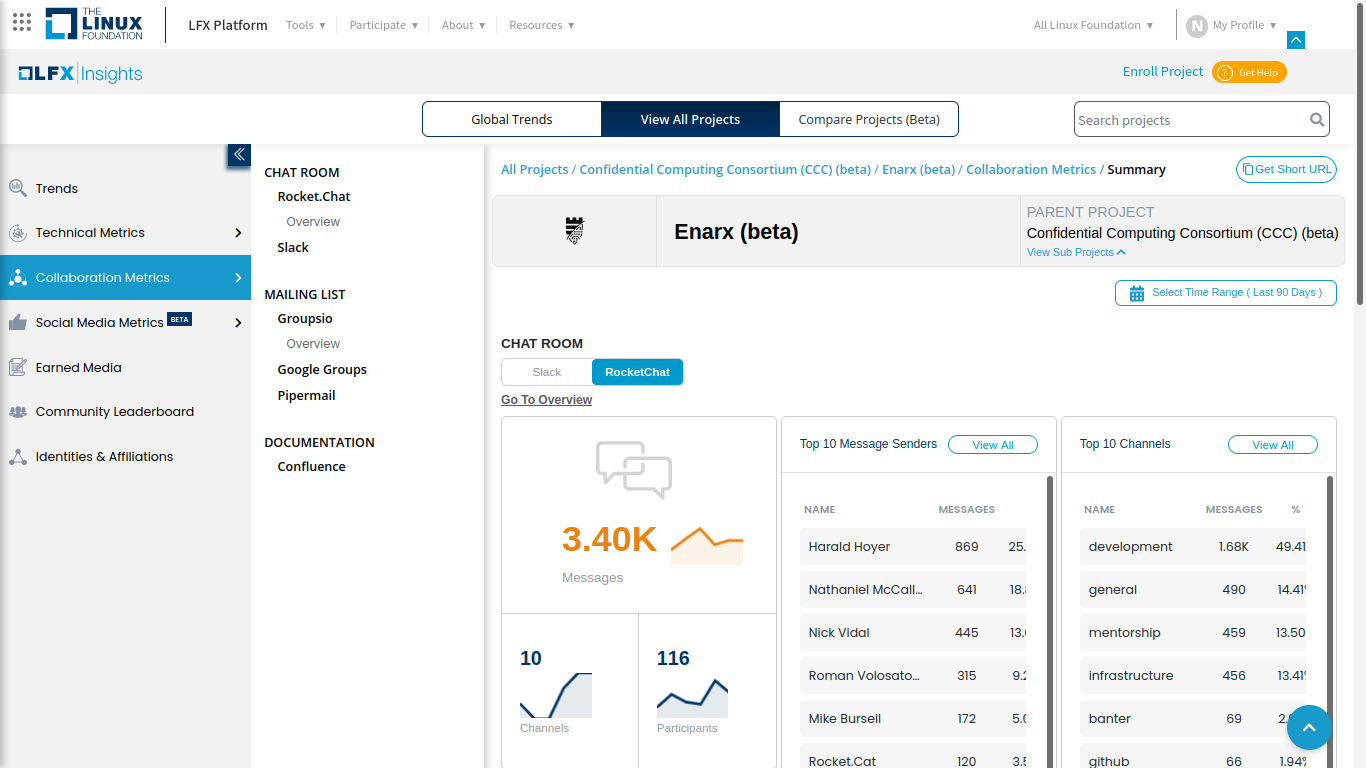Switch to Global Trends tab
The width and height of the screenshot is (1366, 768).
point(512,119)
